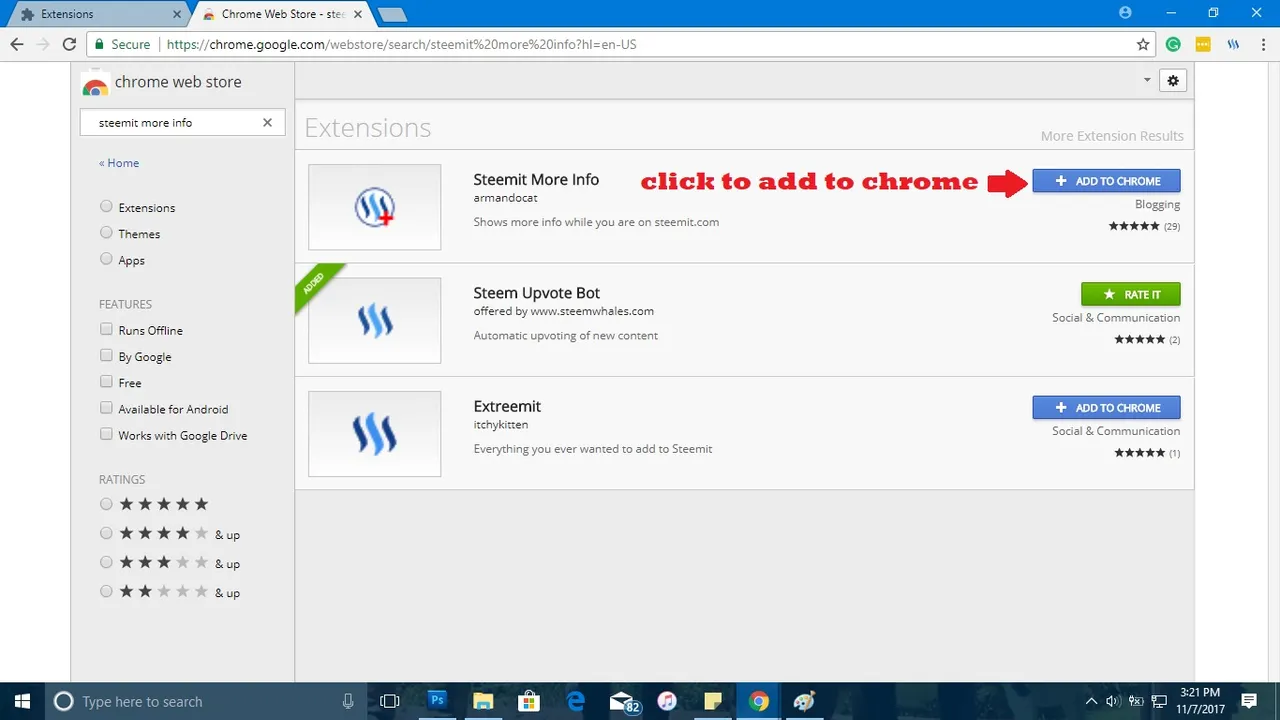Select the two stars & up filter
Screen dimensions: 1280x720
106,592
